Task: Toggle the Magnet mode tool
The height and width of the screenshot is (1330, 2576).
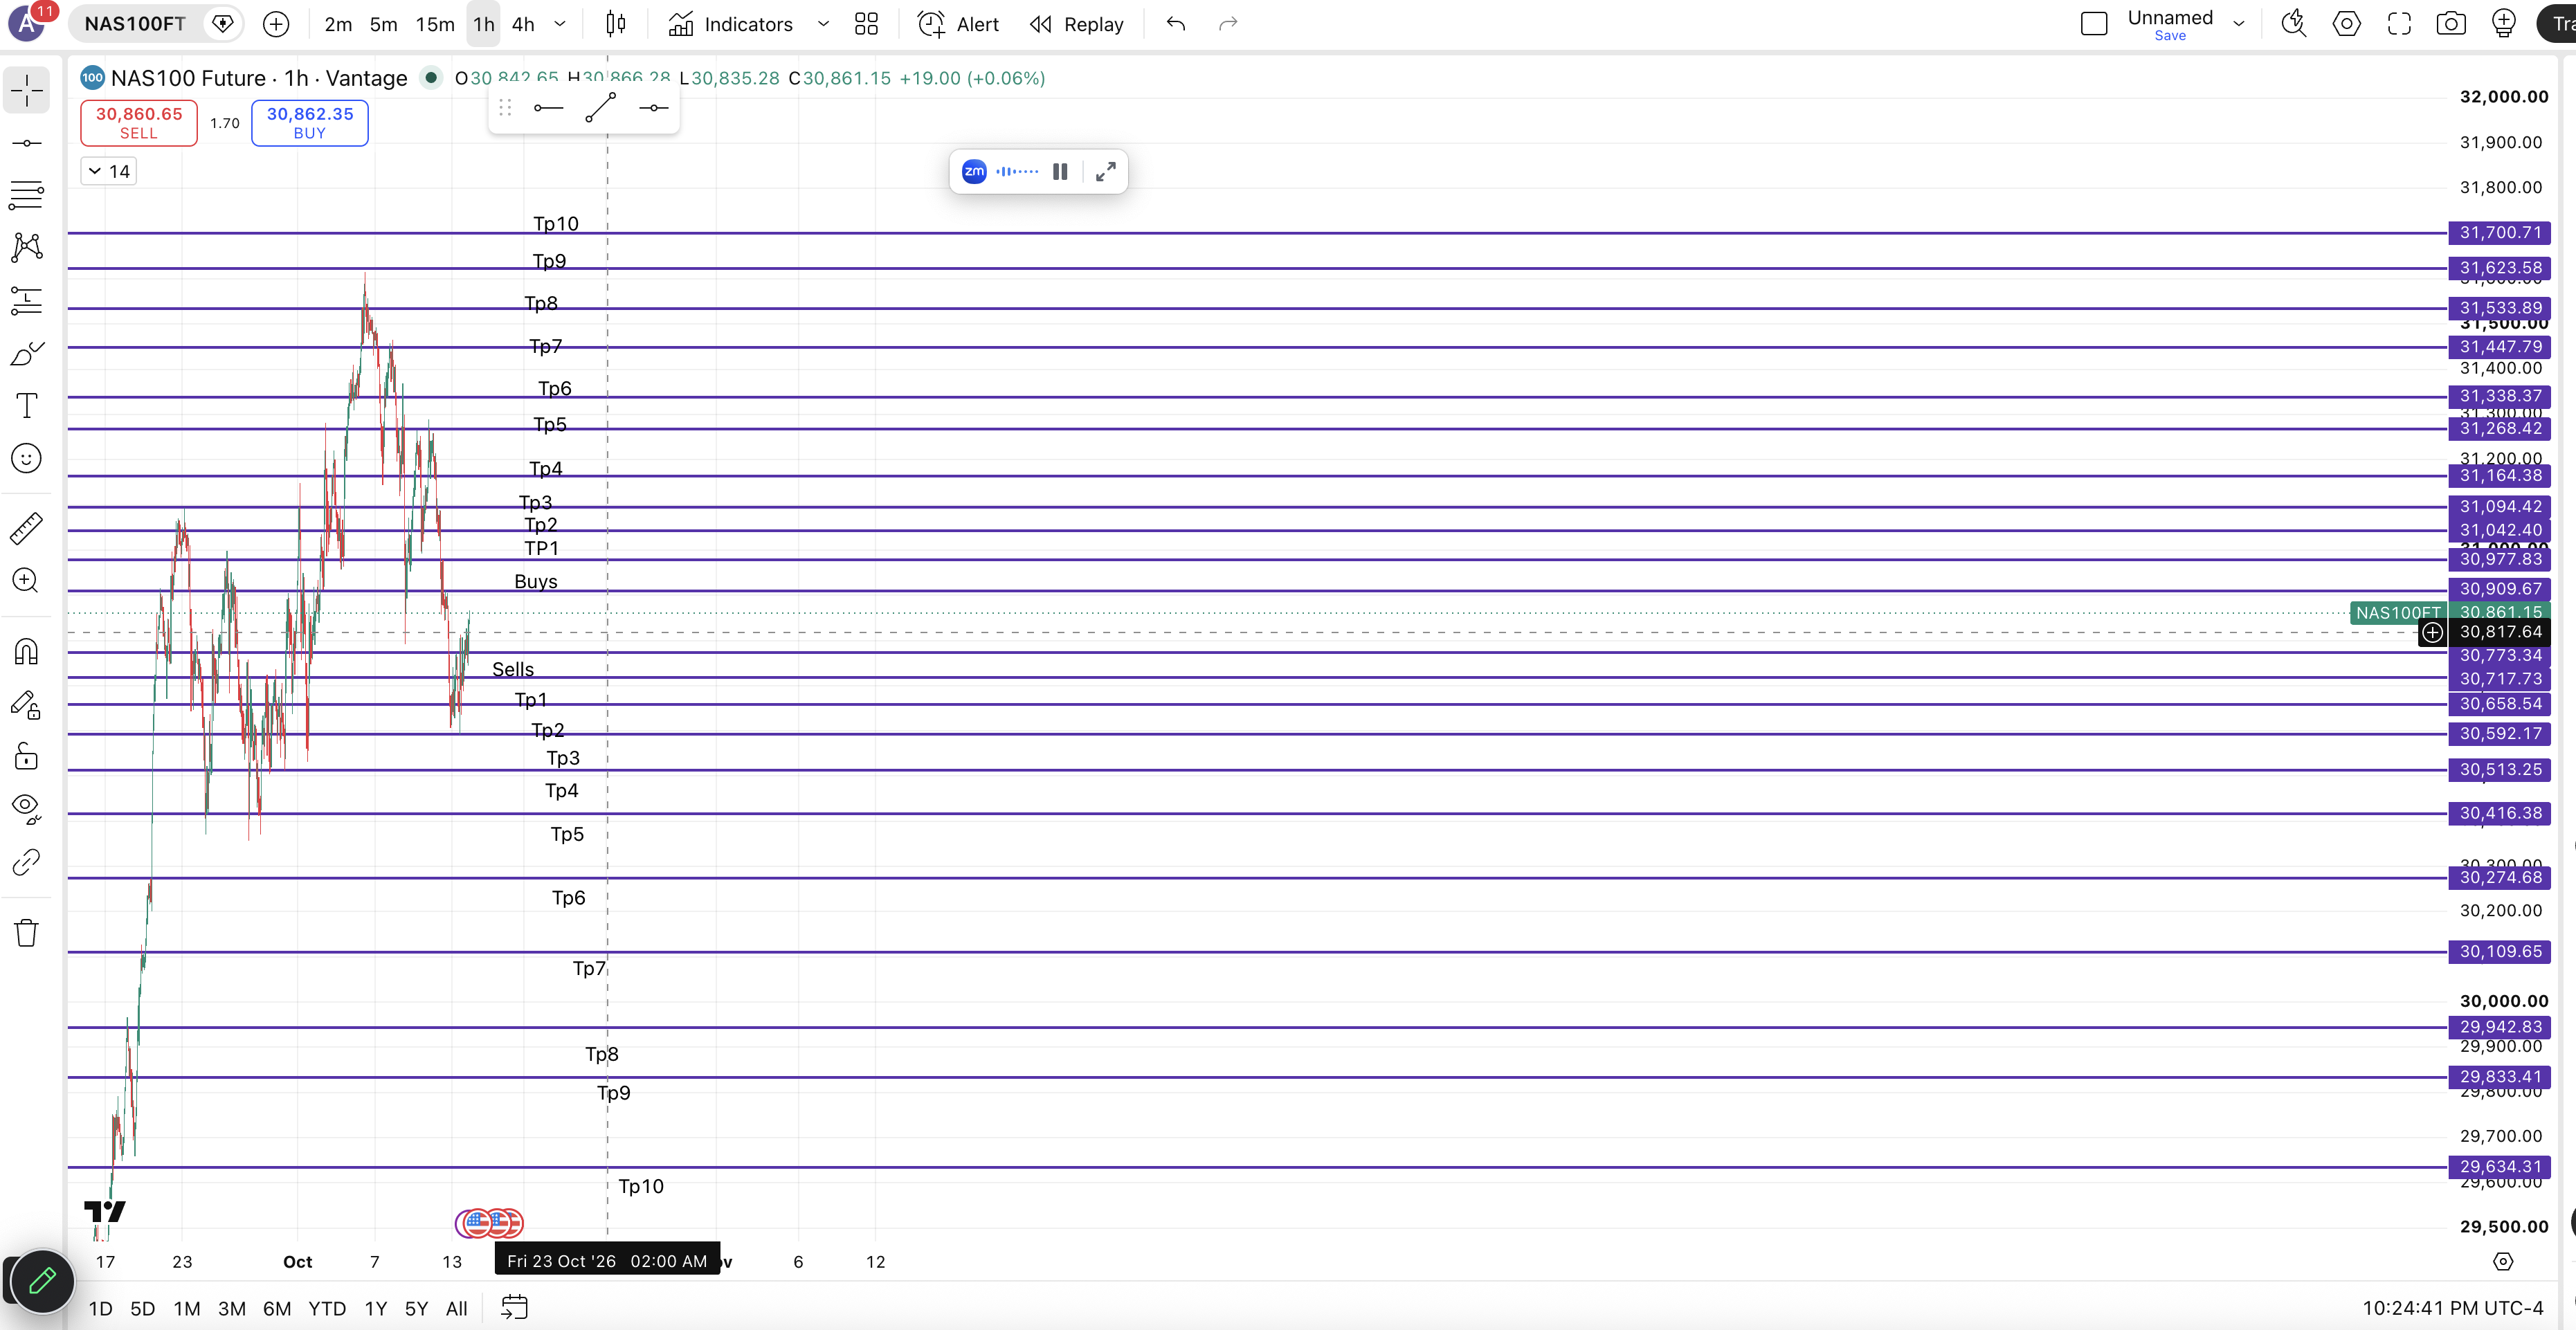Action: pos(27,652)
